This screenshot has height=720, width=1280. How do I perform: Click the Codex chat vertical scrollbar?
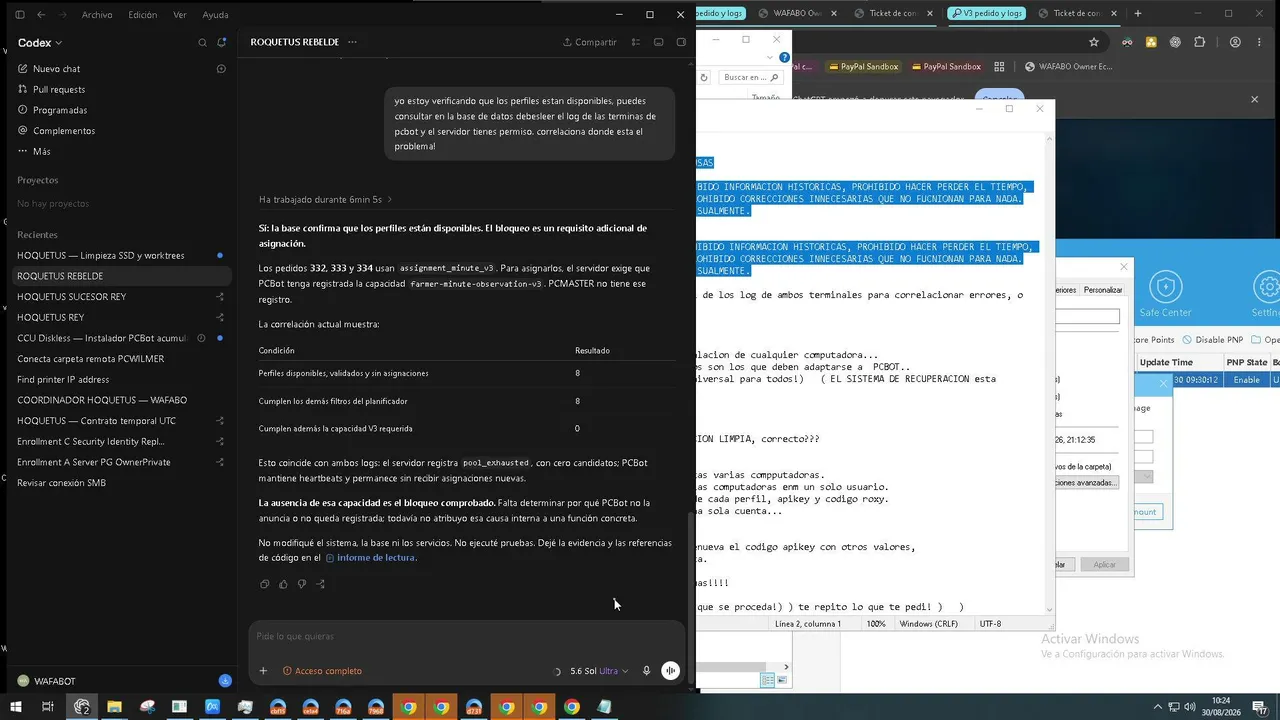[690, 600]
